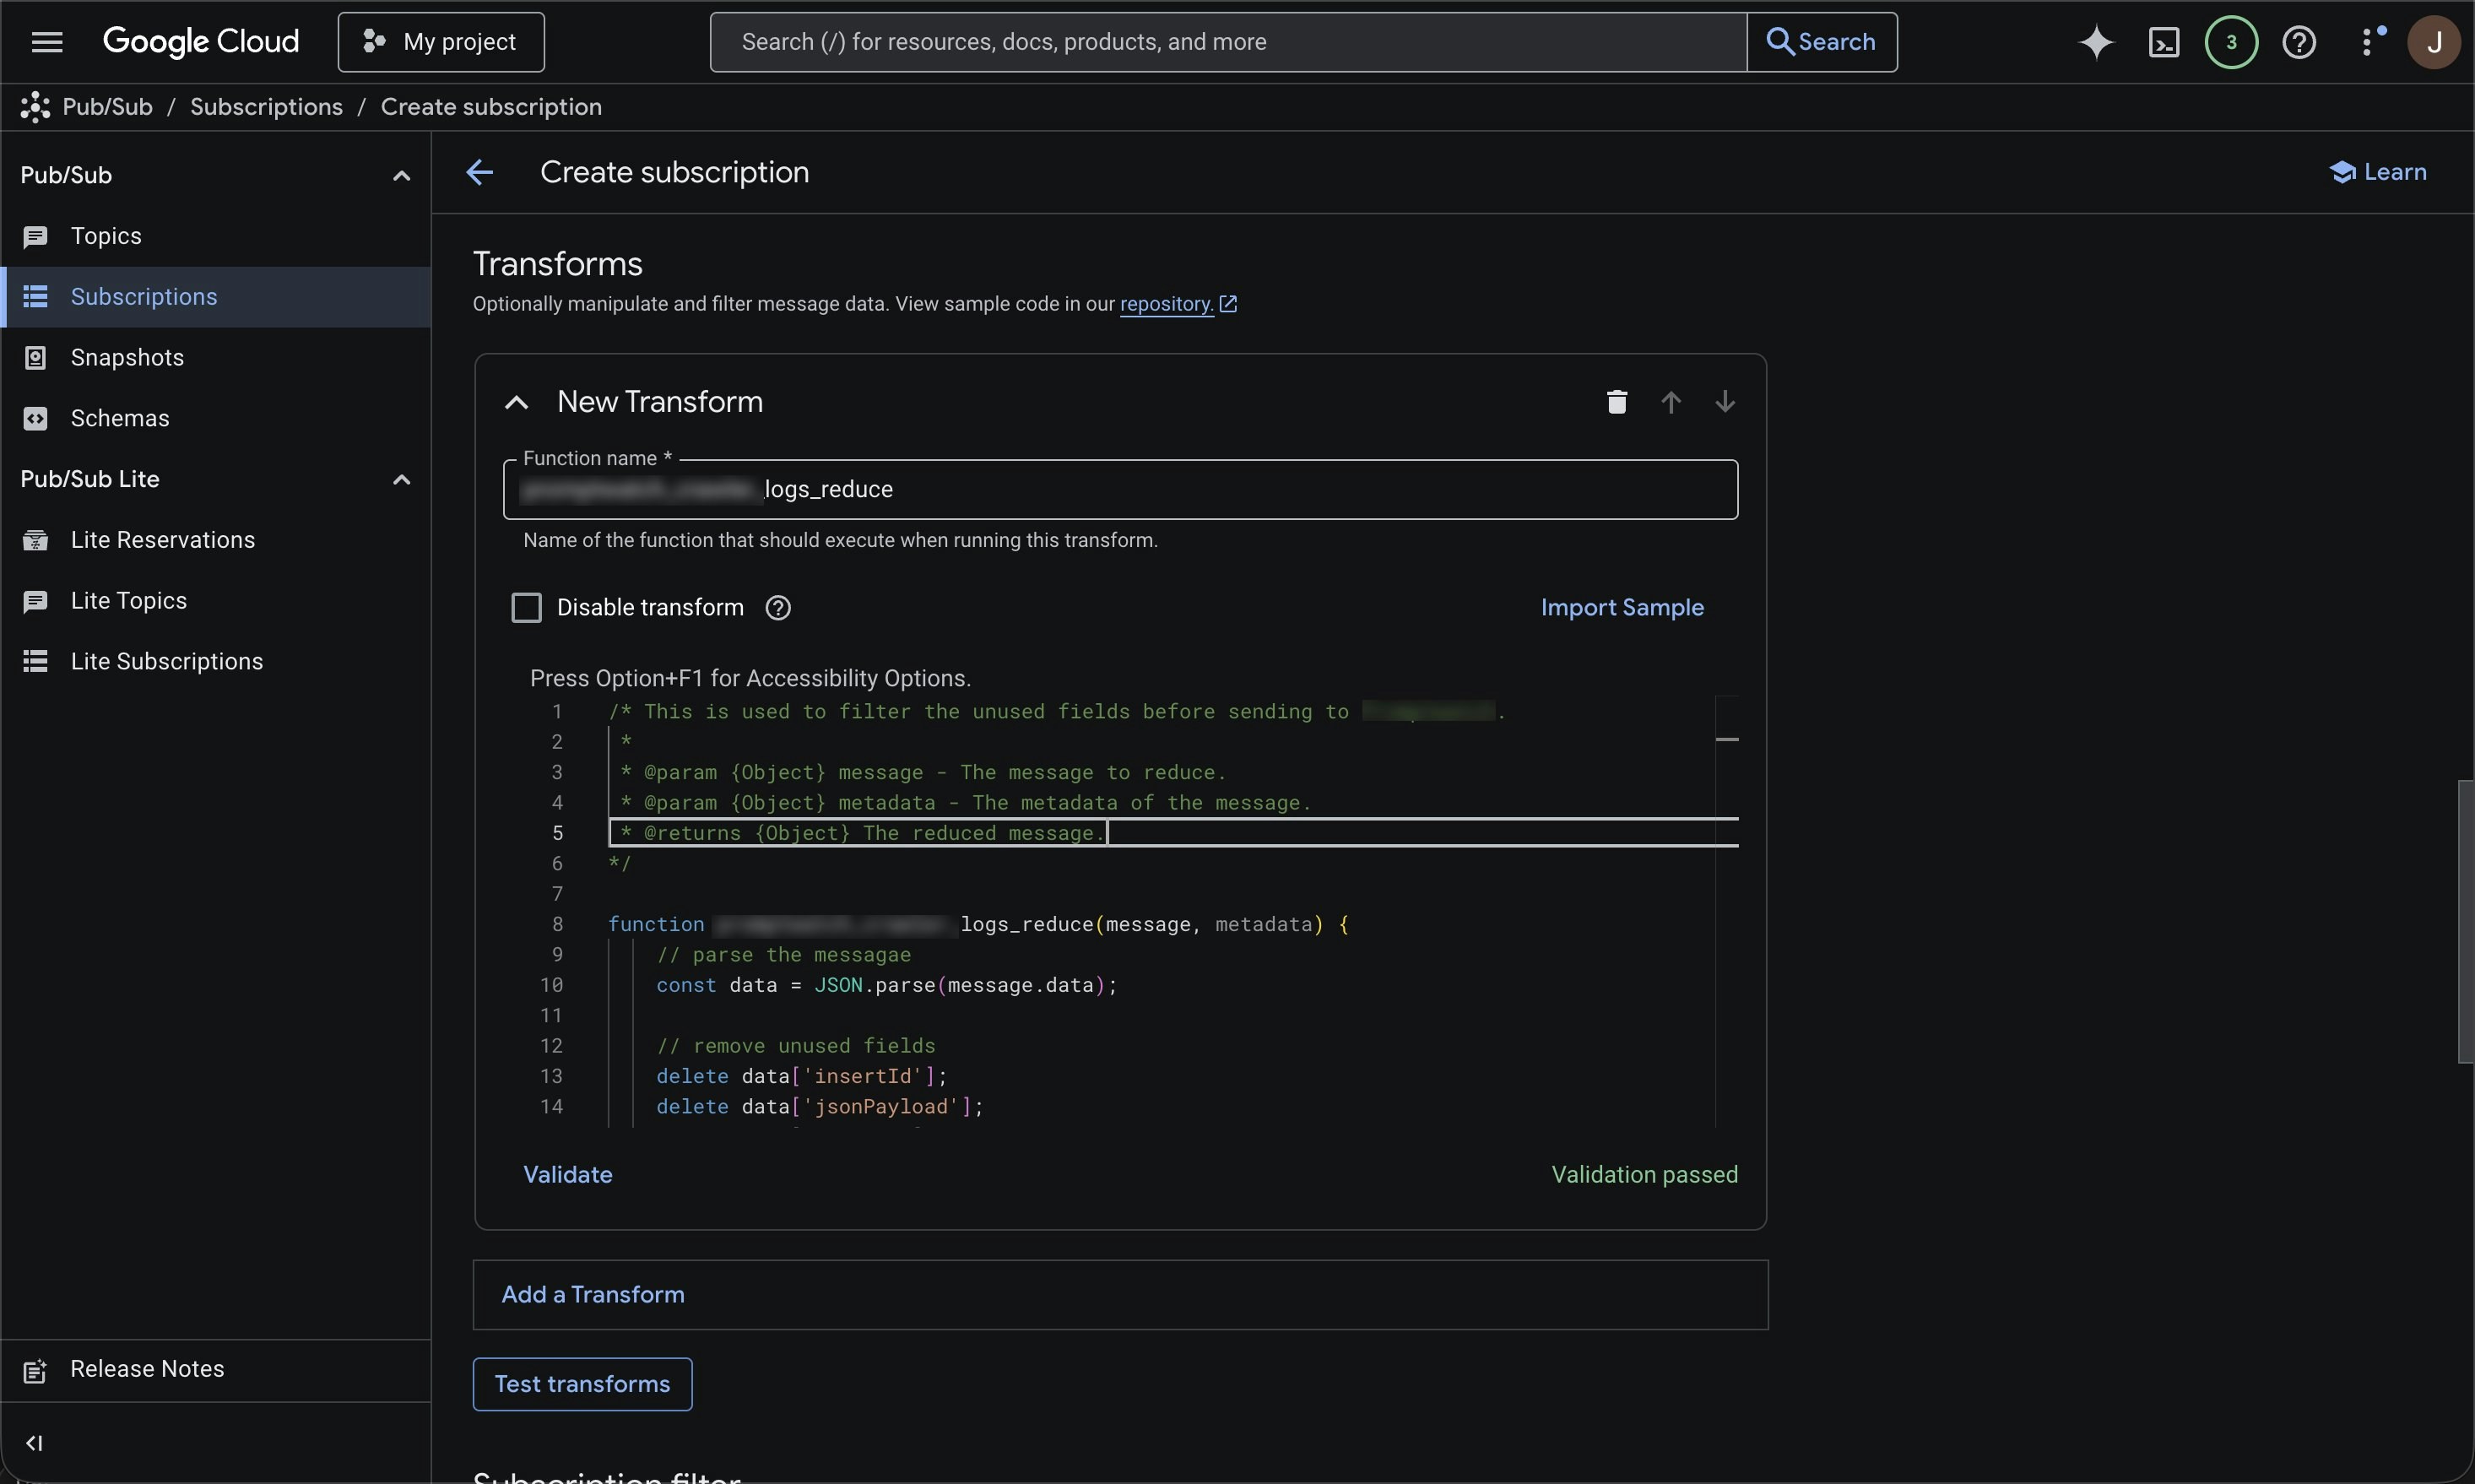Image resolution: width=2475 pixels, height=1484 pixels.
Task: Open the My project selector
Action: pyautogui.click(x=441, y=41)
